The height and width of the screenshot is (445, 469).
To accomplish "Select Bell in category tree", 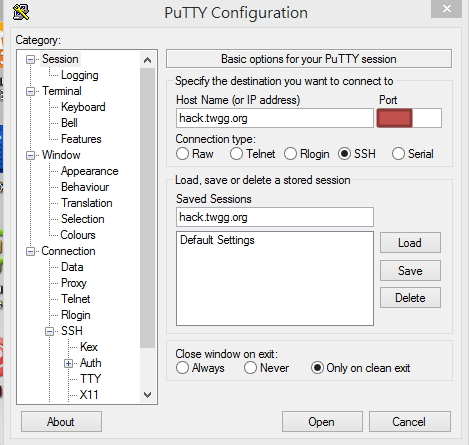I will click(69, 123).
